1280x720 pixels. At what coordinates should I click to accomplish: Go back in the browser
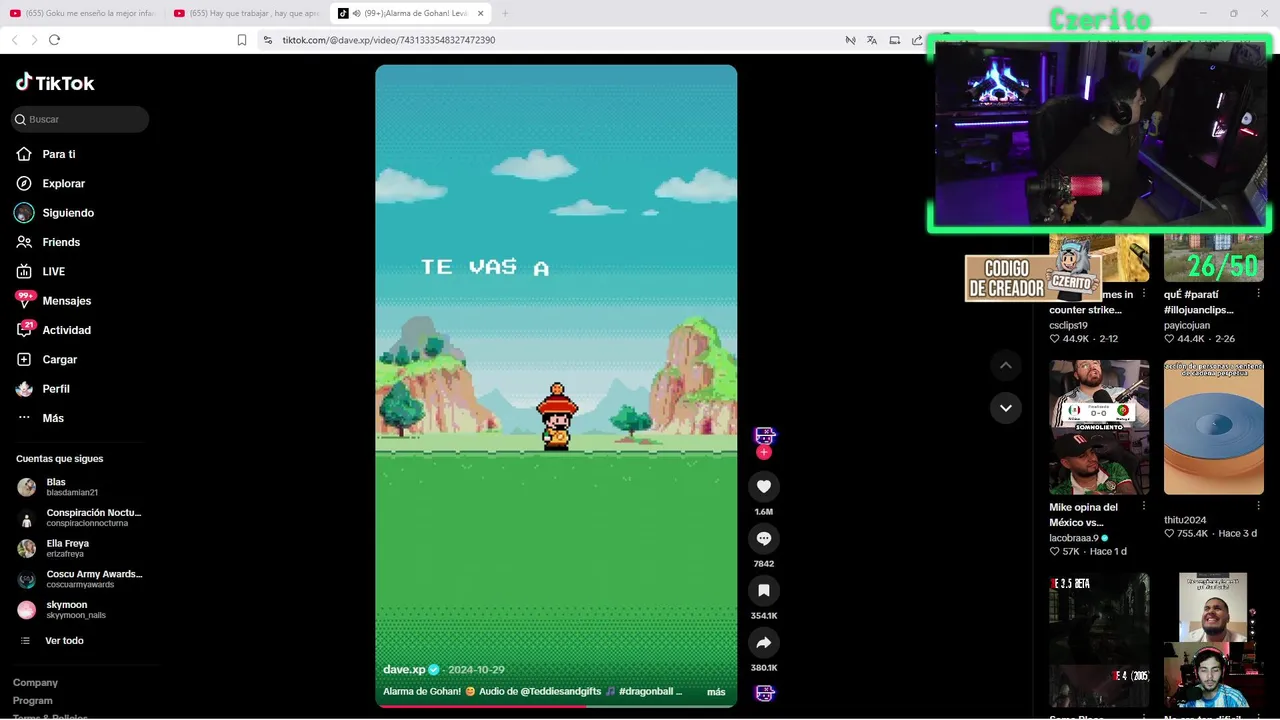coord(14,40)
